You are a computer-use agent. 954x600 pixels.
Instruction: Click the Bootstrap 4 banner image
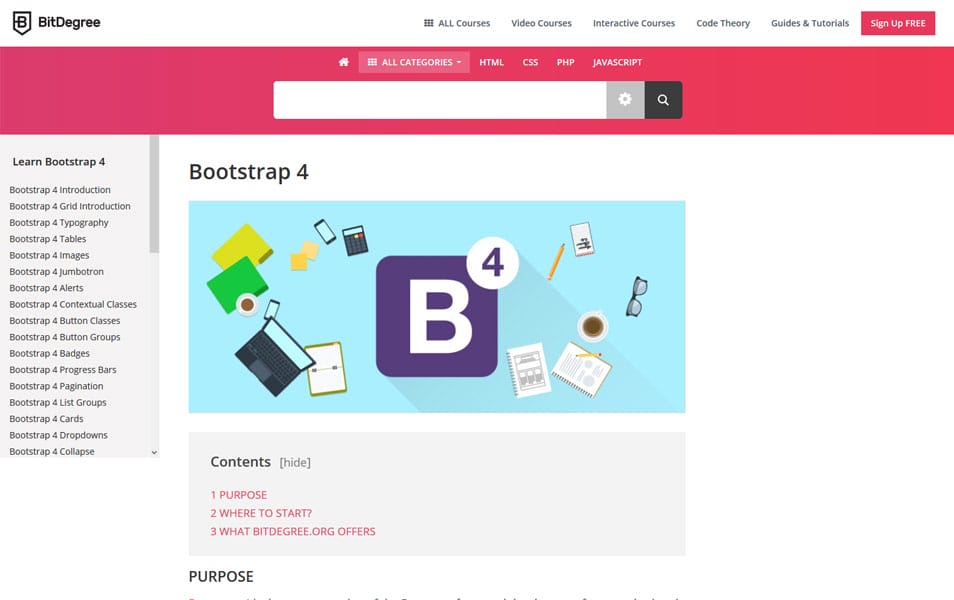[437, 307]
